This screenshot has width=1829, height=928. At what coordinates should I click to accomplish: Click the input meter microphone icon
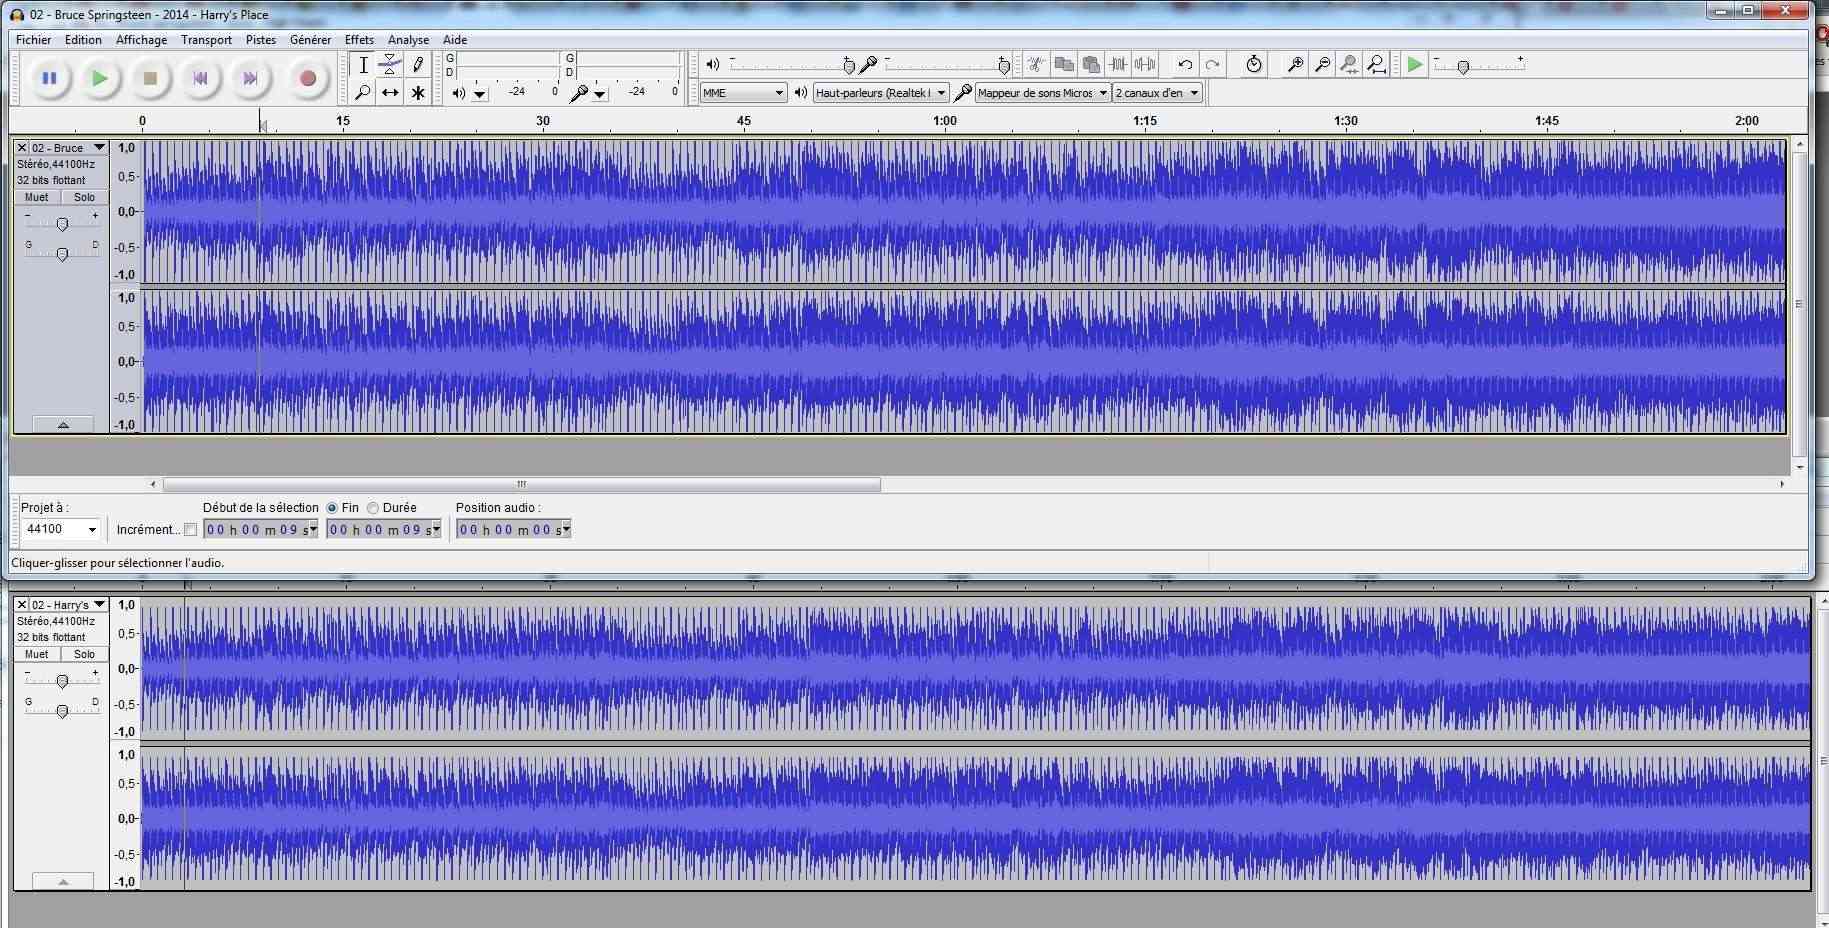click(578, 93)
